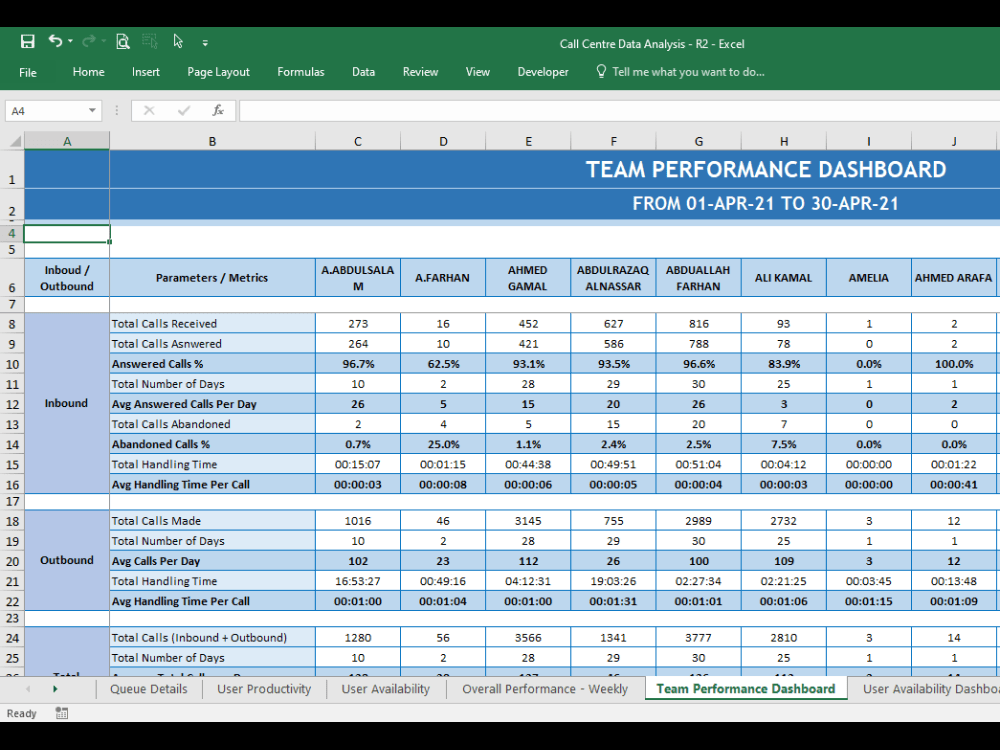Navigate to the next sheet with the arrow
The image size is (1000, 750).
click(x=55, y=689)
